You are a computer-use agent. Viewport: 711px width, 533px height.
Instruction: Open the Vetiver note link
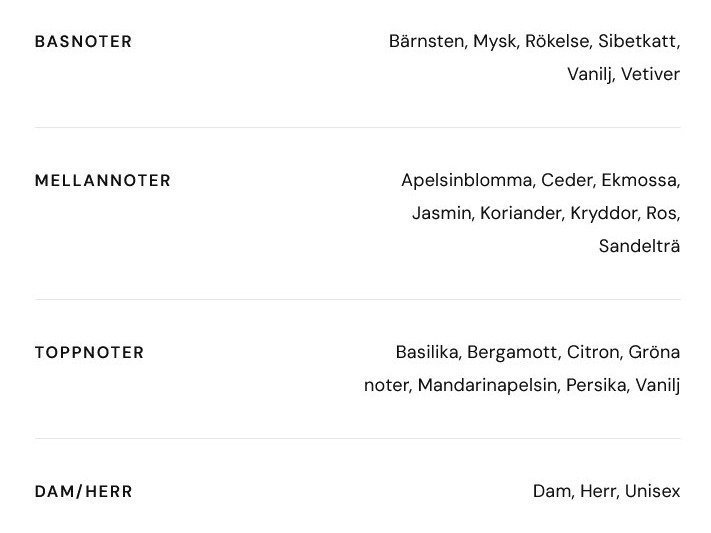pos(650,74)
